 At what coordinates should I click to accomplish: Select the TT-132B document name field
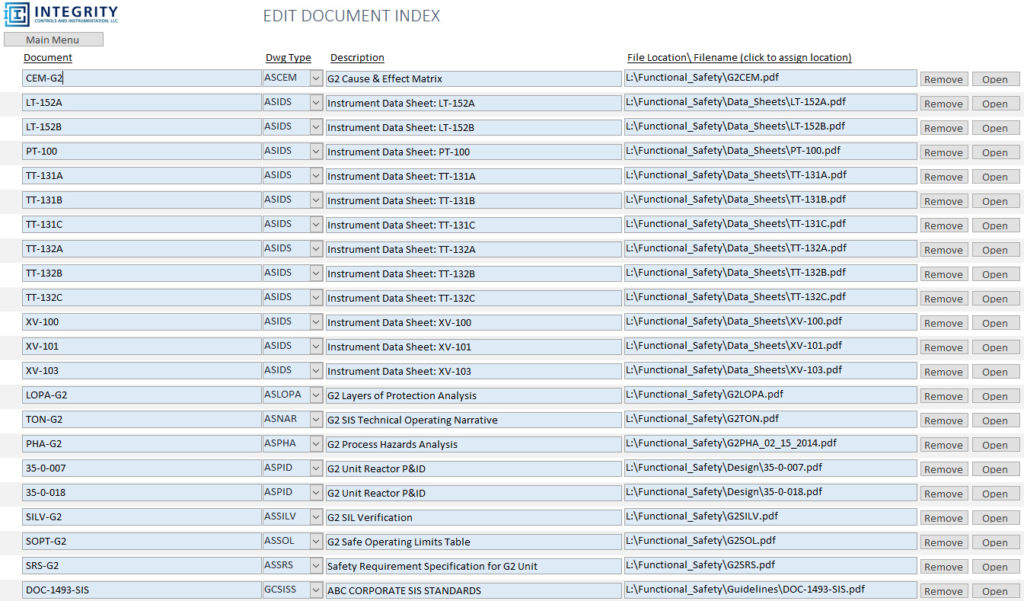click(x=140, y=273)
